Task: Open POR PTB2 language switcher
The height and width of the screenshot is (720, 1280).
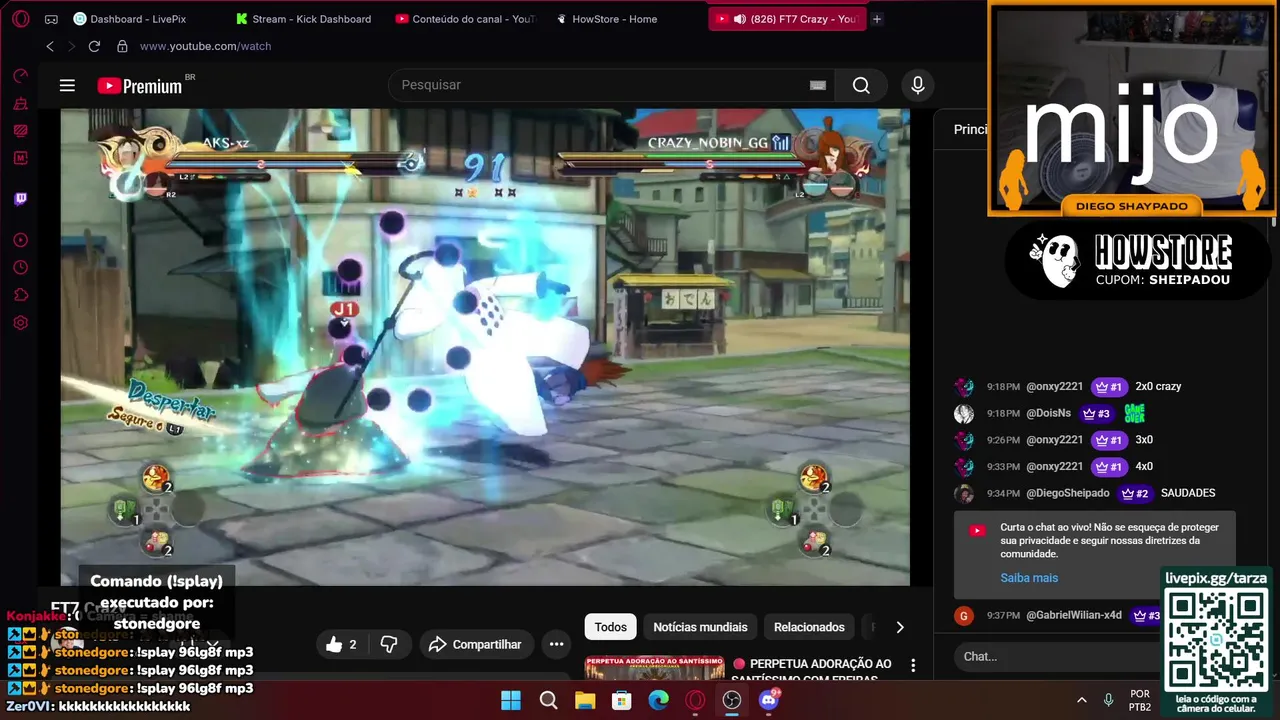Action: tap(1140, 700)
